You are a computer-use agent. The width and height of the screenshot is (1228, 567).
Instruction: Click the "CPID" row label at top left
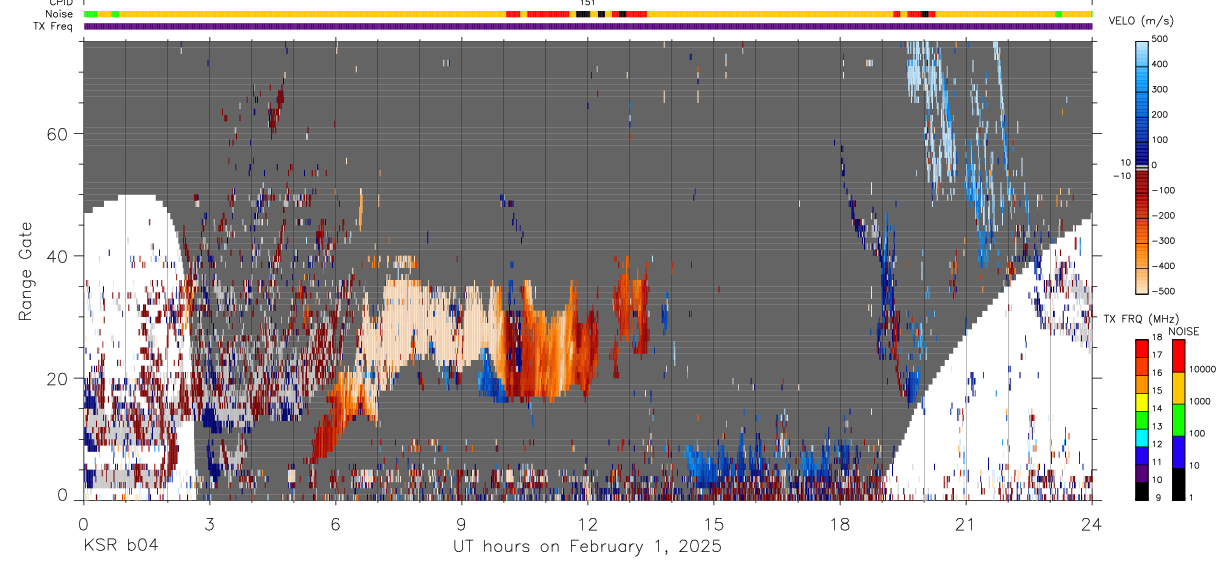coord(61,3)
